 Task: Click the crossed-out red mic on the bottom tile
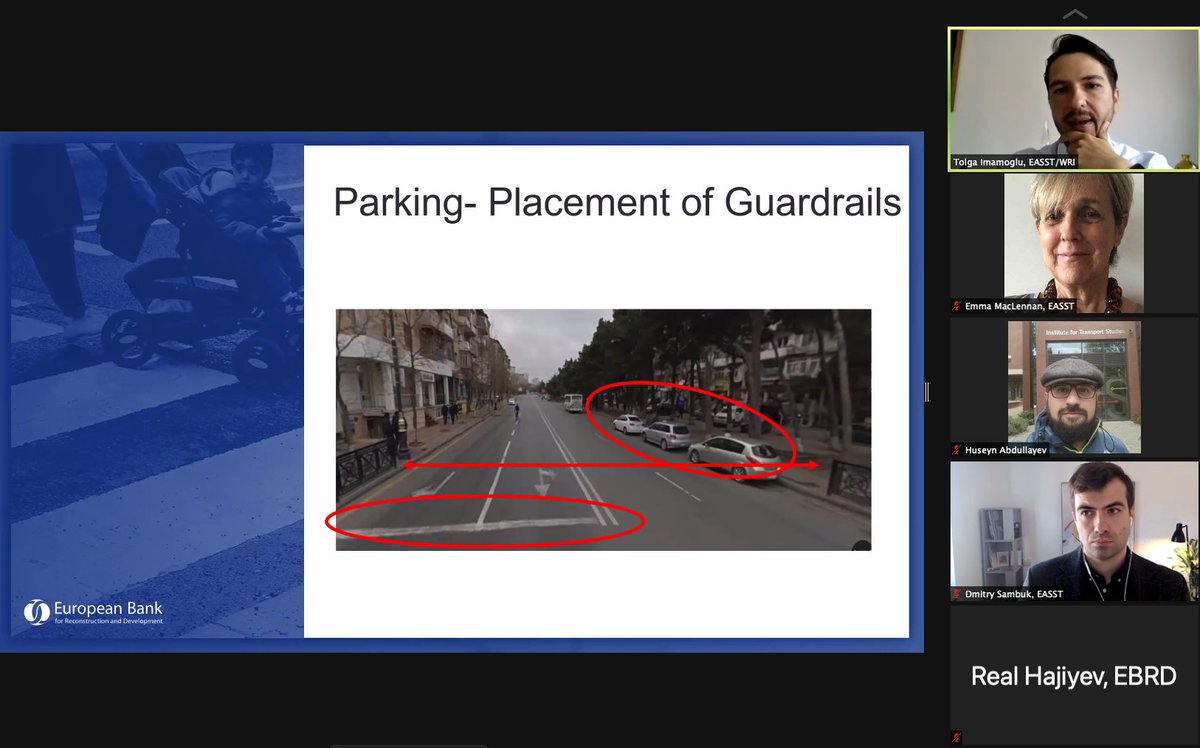pos(955,735)
